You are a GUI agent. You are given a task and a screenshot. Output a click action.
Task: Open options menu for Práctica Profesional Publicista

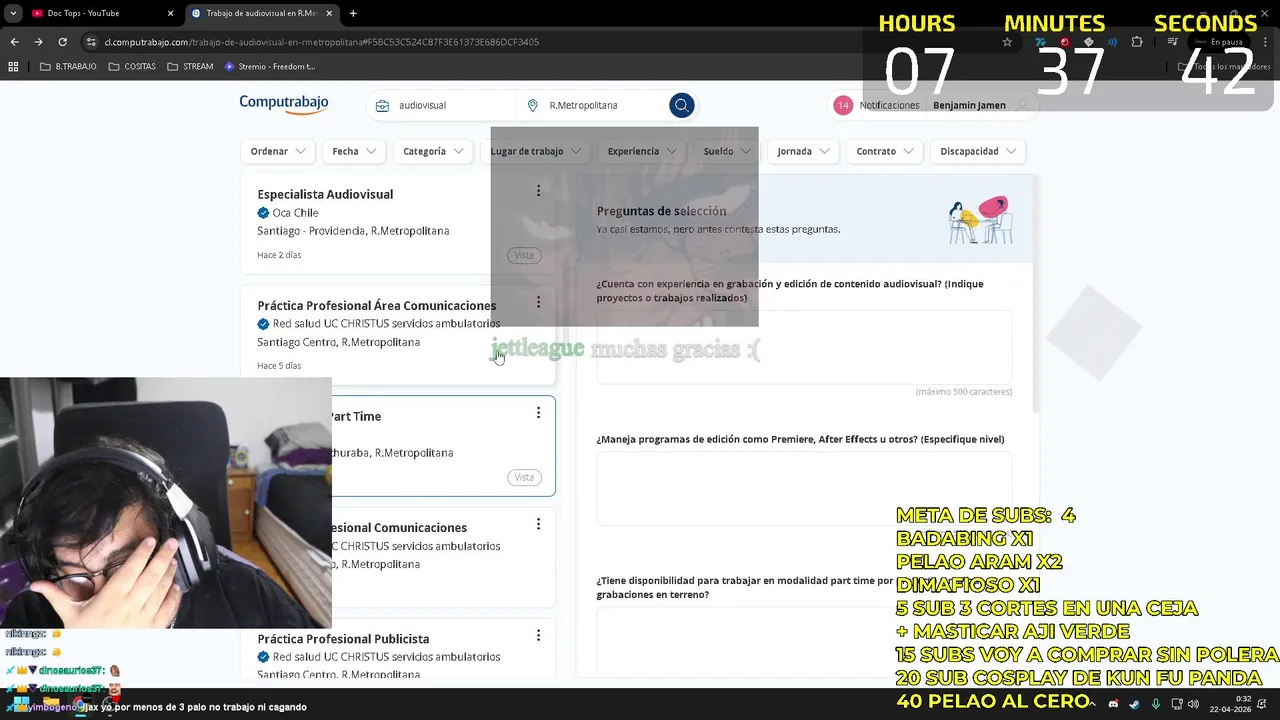coord(538,635)
